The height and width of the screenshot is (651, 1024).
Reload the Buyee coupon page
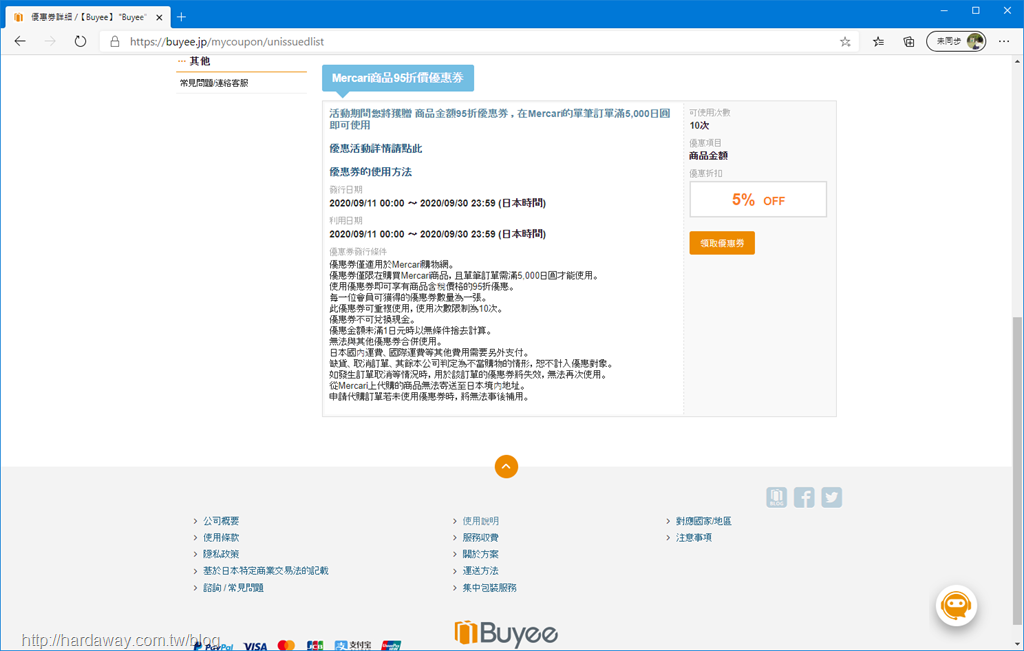tap(80, 41)
